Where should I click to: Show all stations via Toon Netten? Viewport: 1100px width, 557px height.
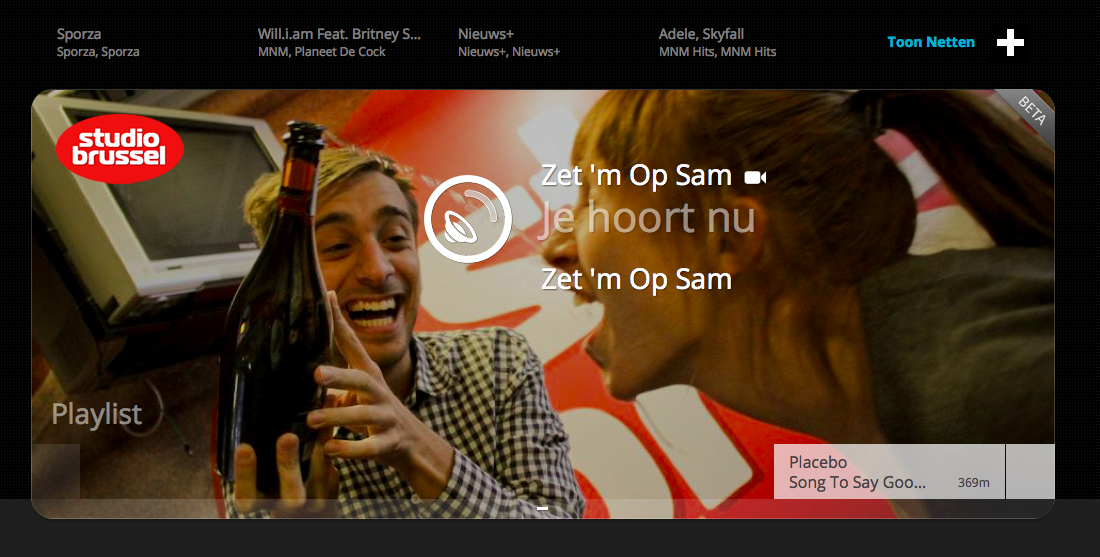point(930,43)
